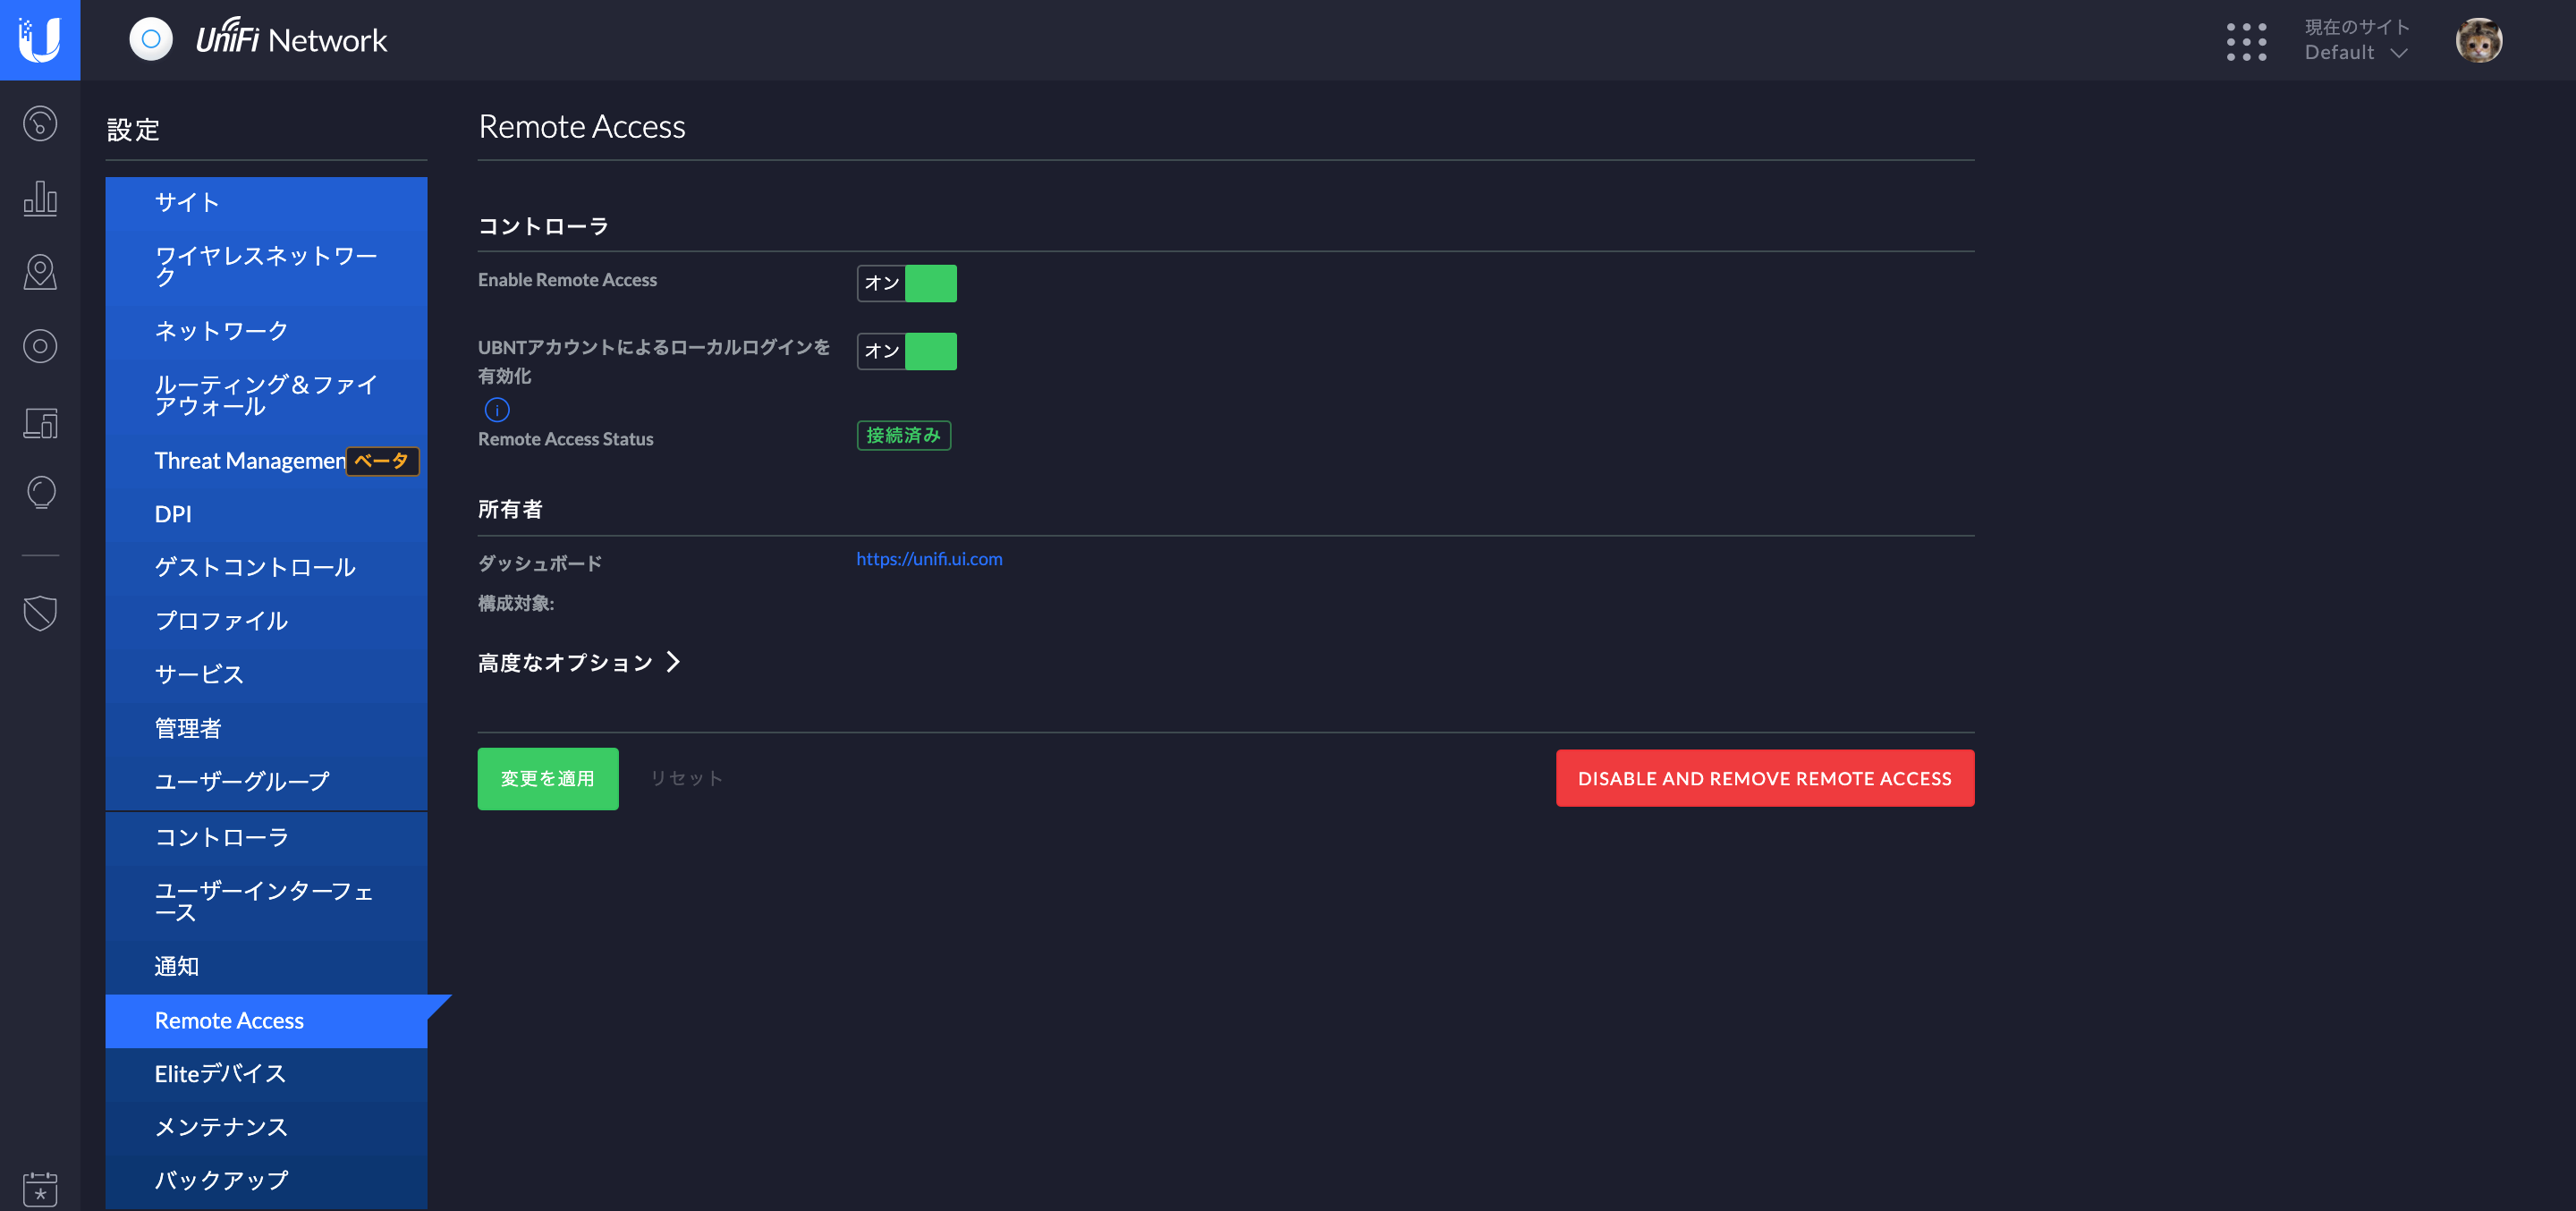Image resolution: width=2576 pixels, height=1211 pixels.
Task: Select DPI settings item
Action: tap(266, 514)
